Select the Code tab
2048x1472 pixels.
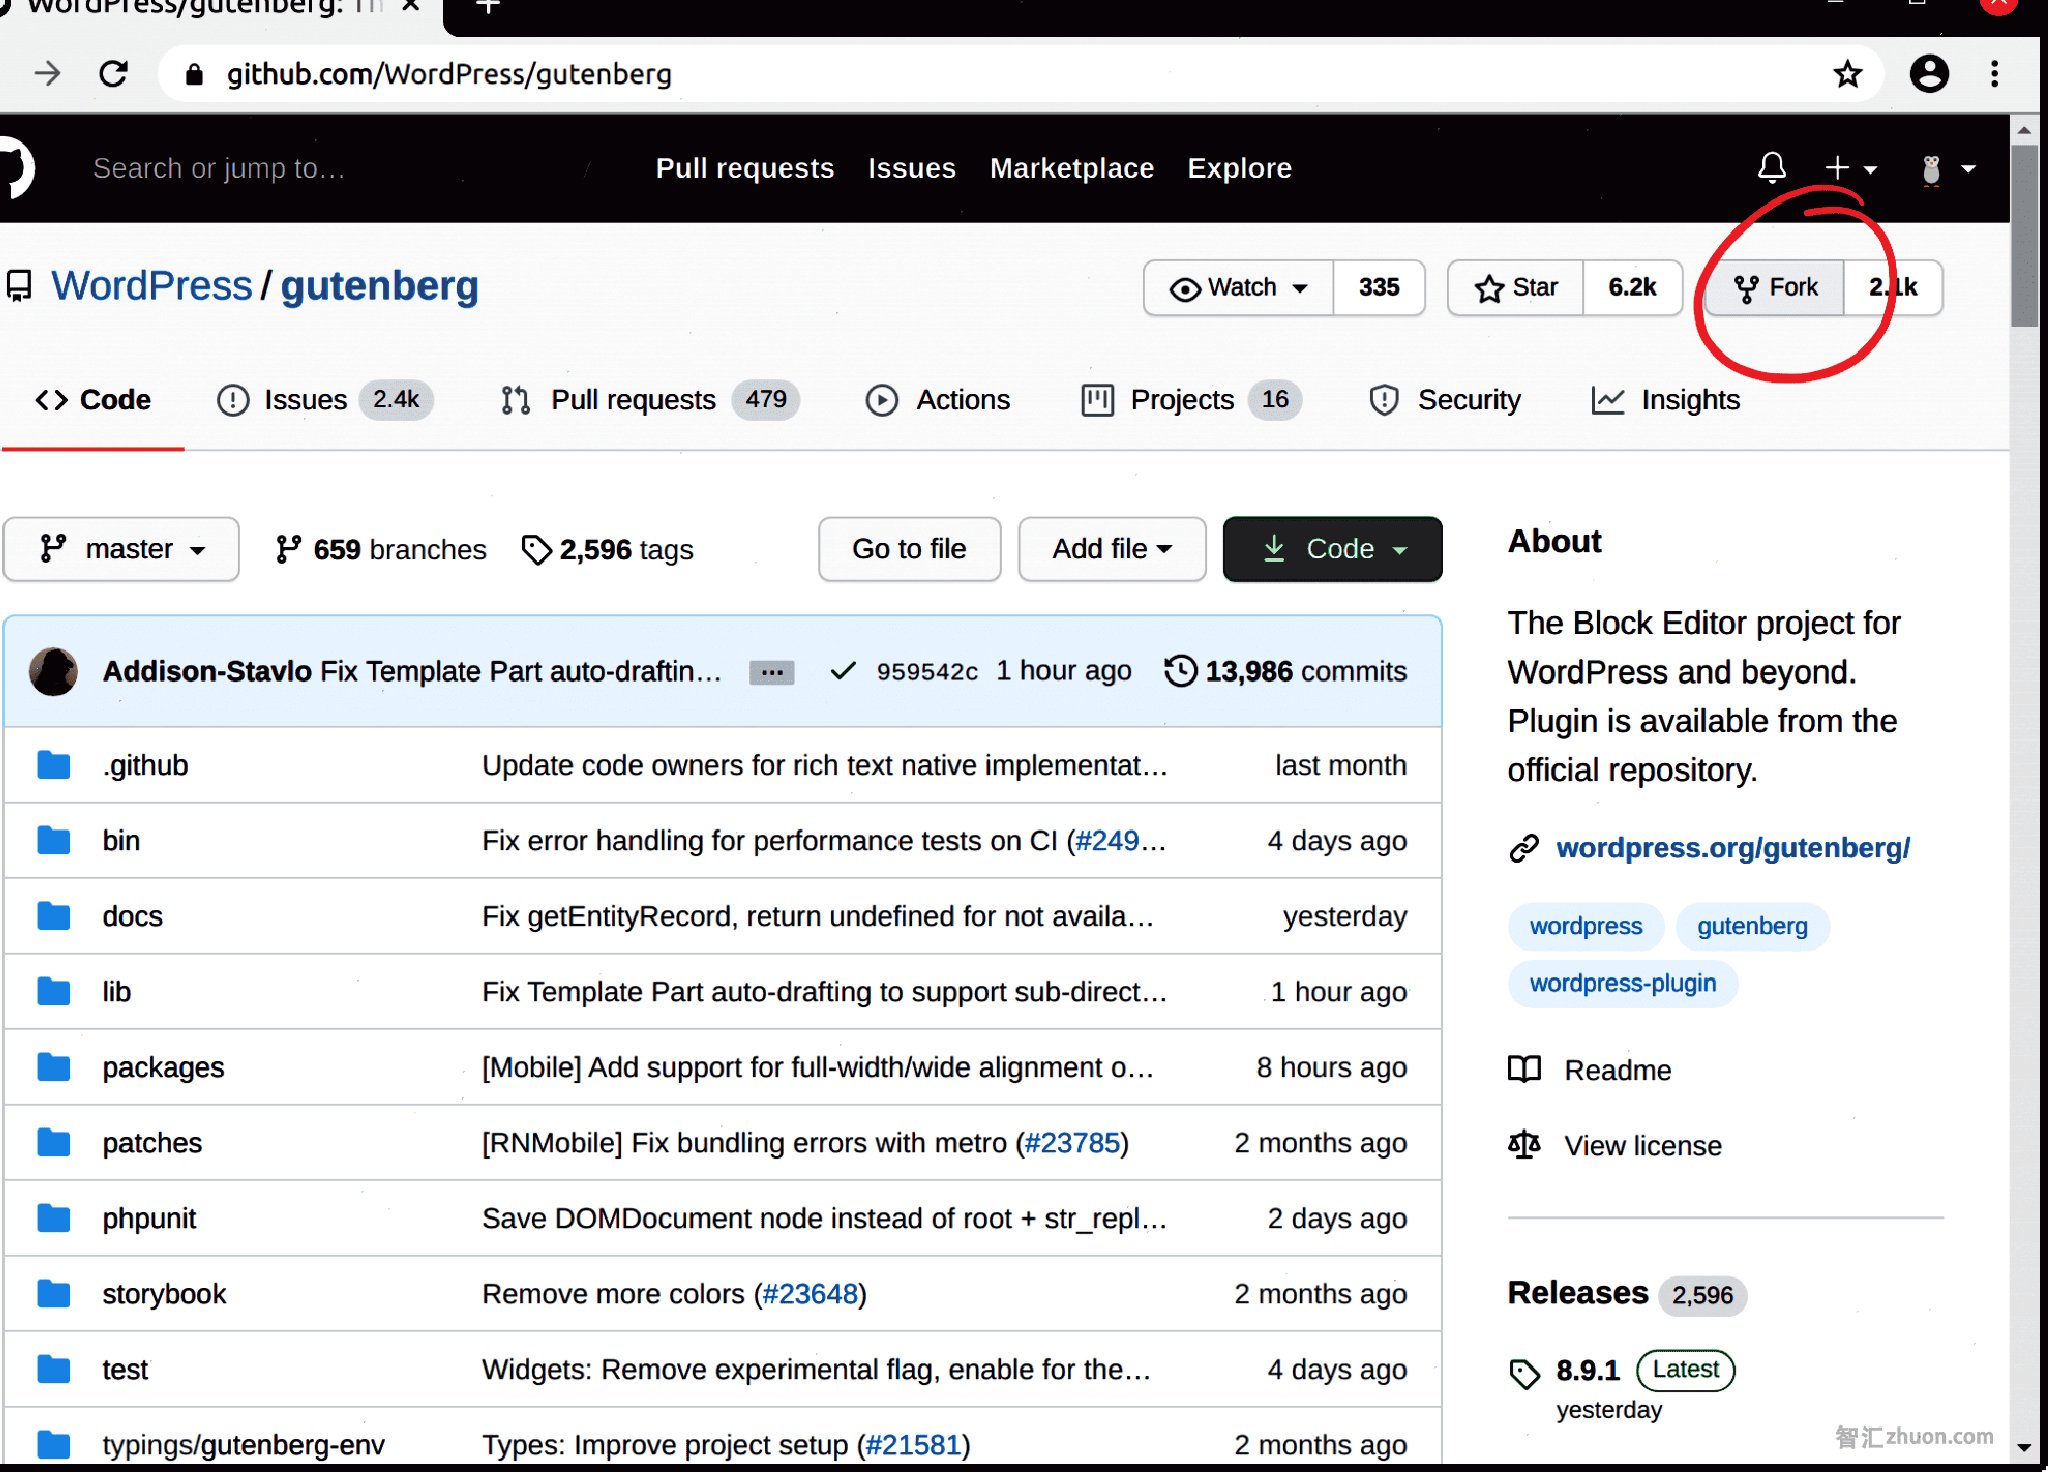[x=93, y=400]
